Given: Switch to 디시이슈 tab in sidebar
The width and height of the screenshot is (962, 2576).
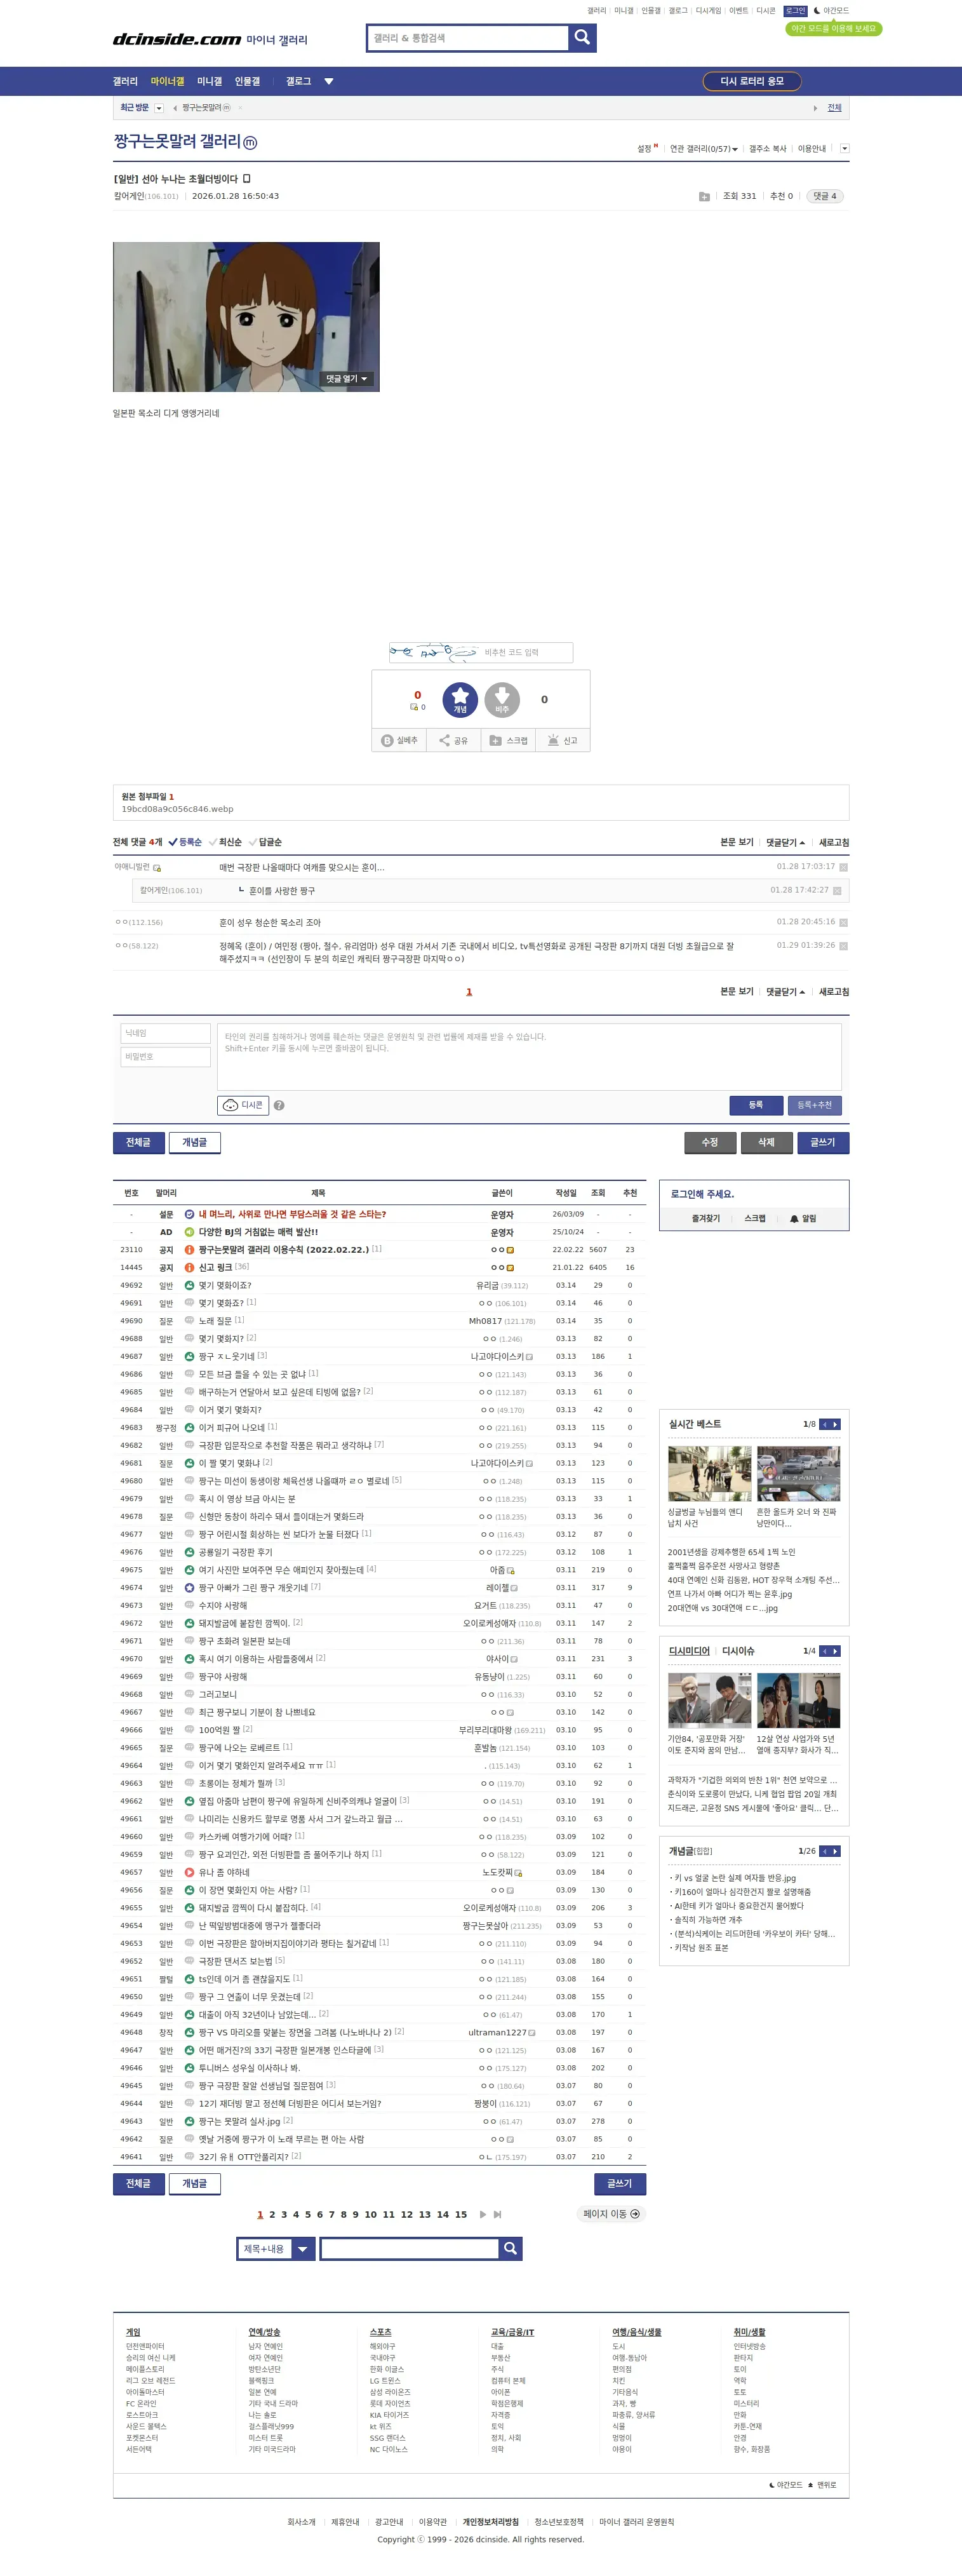Looking at the screenshot, I should coord(738,1651).
